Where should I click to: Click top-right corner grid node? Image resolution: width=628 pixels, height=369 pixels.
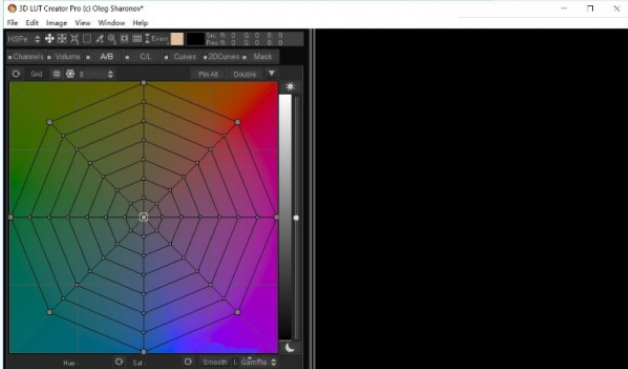tap(238, 122)
